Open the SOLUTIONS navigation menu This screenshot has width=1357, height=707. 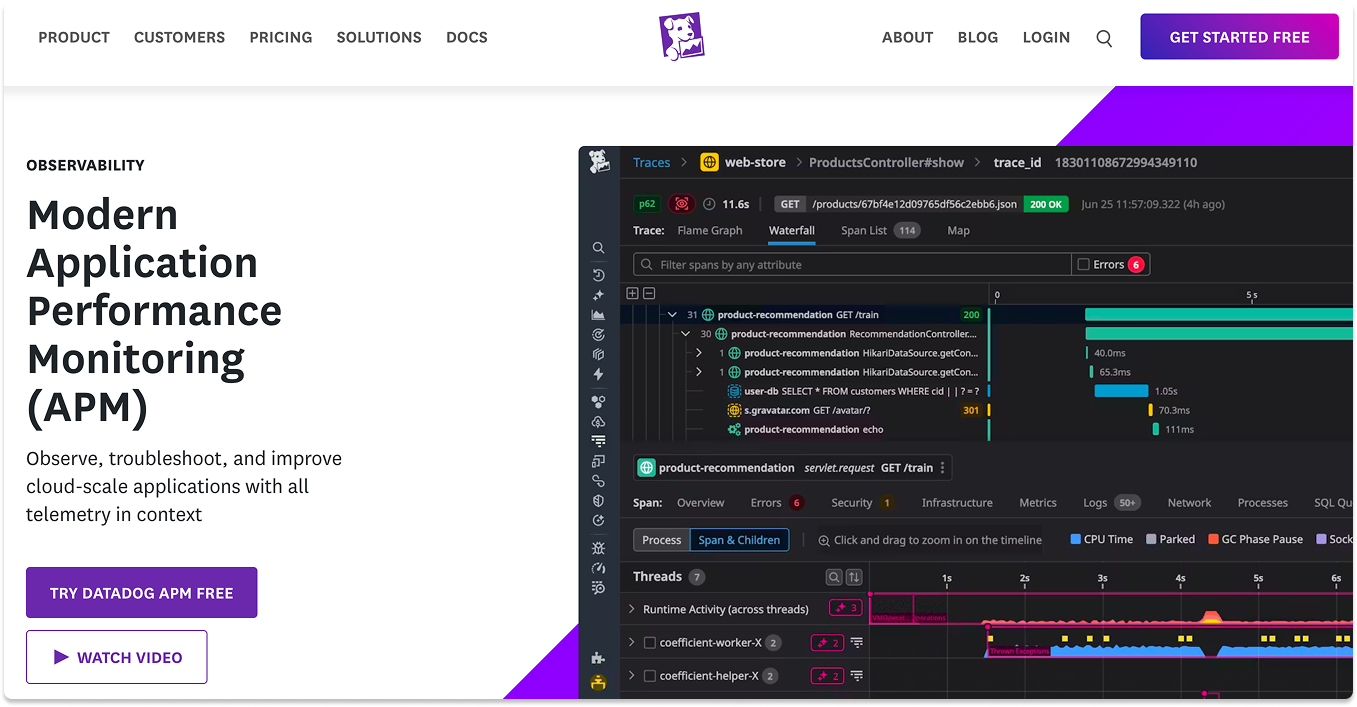point(379,37)
